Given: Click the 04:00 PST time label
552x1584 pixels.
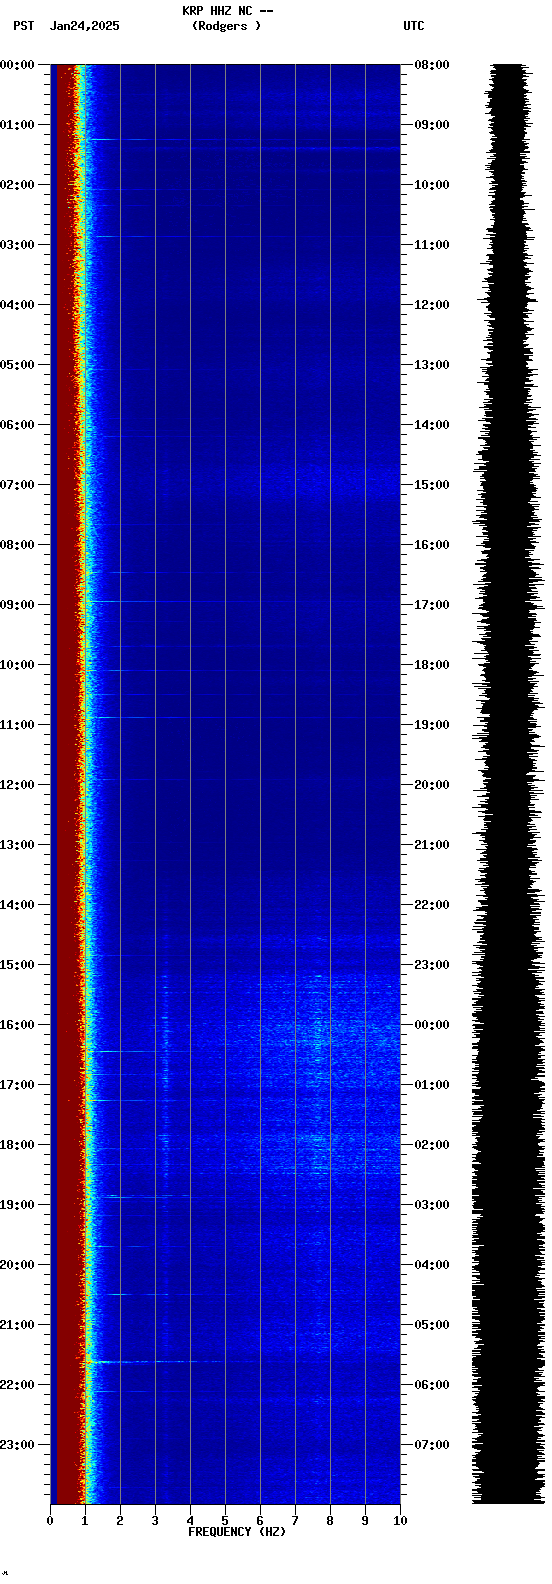Looking at the screenshot, I should point(18,305).
